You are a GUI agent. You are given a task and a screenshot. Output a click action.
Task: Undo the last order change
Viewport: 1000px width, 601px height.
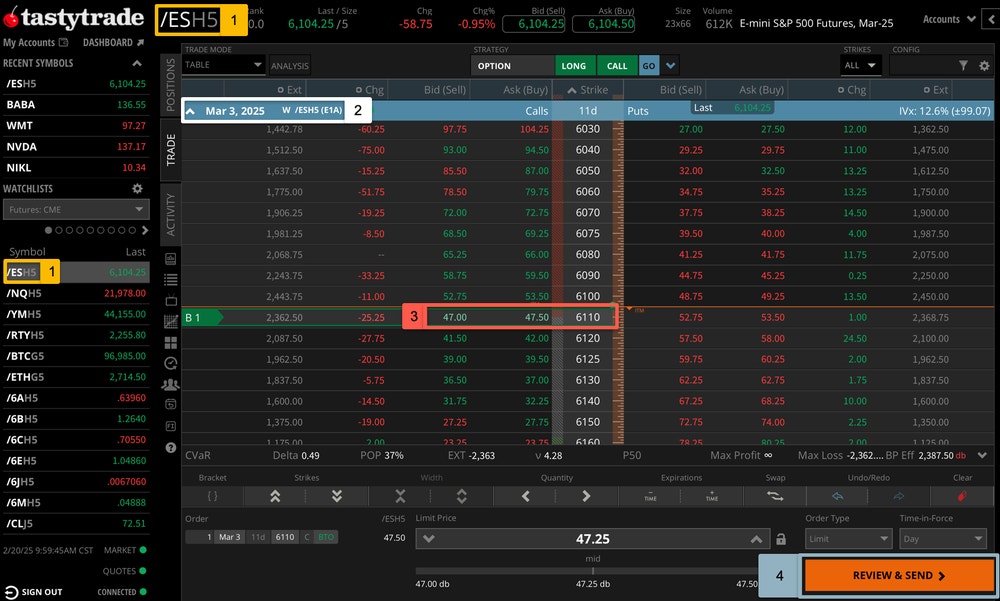pos(837,496)
